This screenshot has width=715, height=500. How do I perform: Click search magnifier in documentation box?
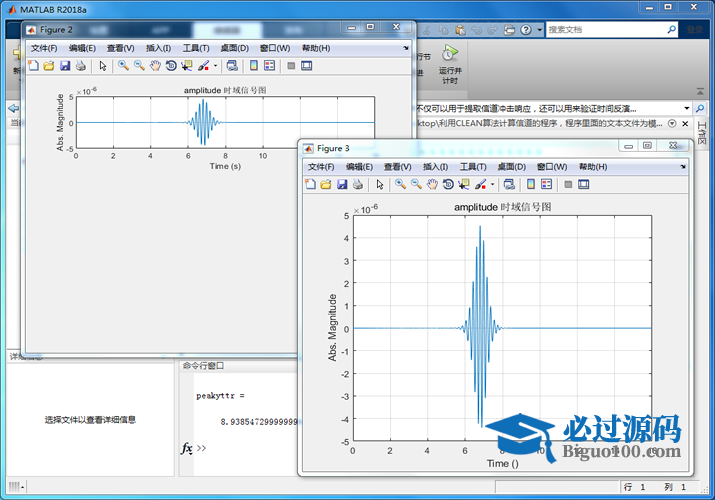tap(671, 30)
